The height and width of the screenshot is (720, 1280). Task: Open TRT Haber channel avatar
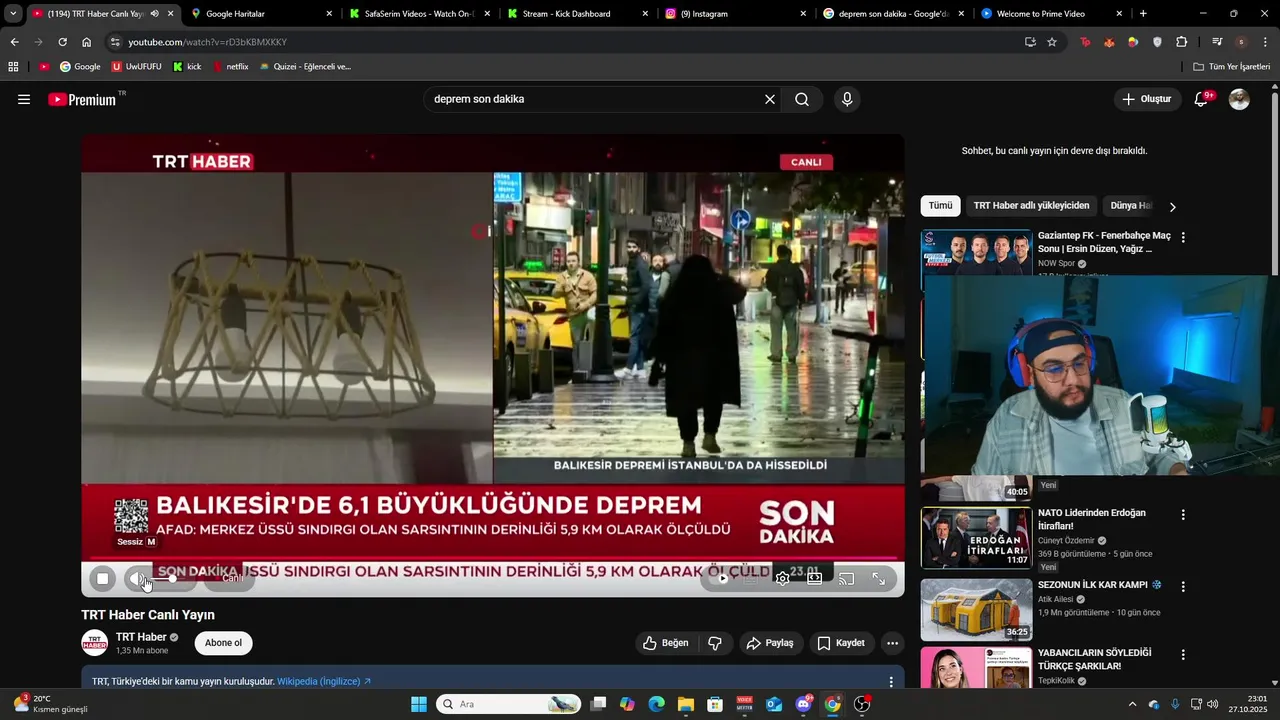[x=95, y=643]
